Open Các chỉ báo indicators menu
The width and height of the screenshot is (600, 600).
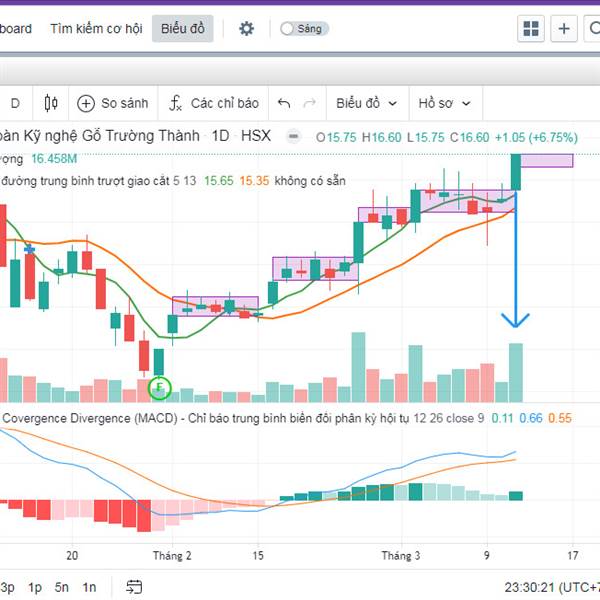tap(214, 103)
